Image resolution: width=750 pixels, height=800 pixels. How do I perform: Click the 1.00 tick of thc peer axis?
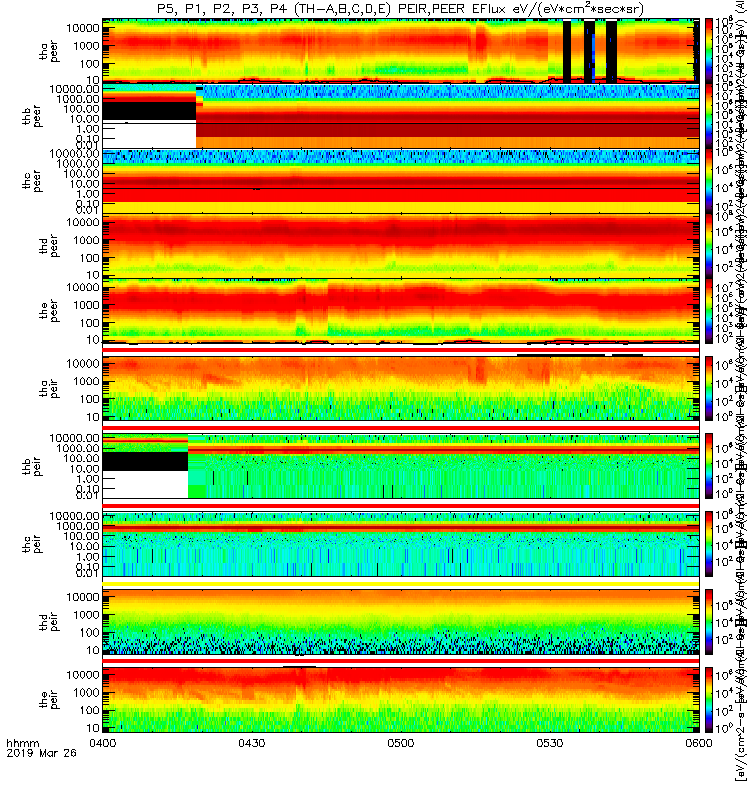[88, 194]
